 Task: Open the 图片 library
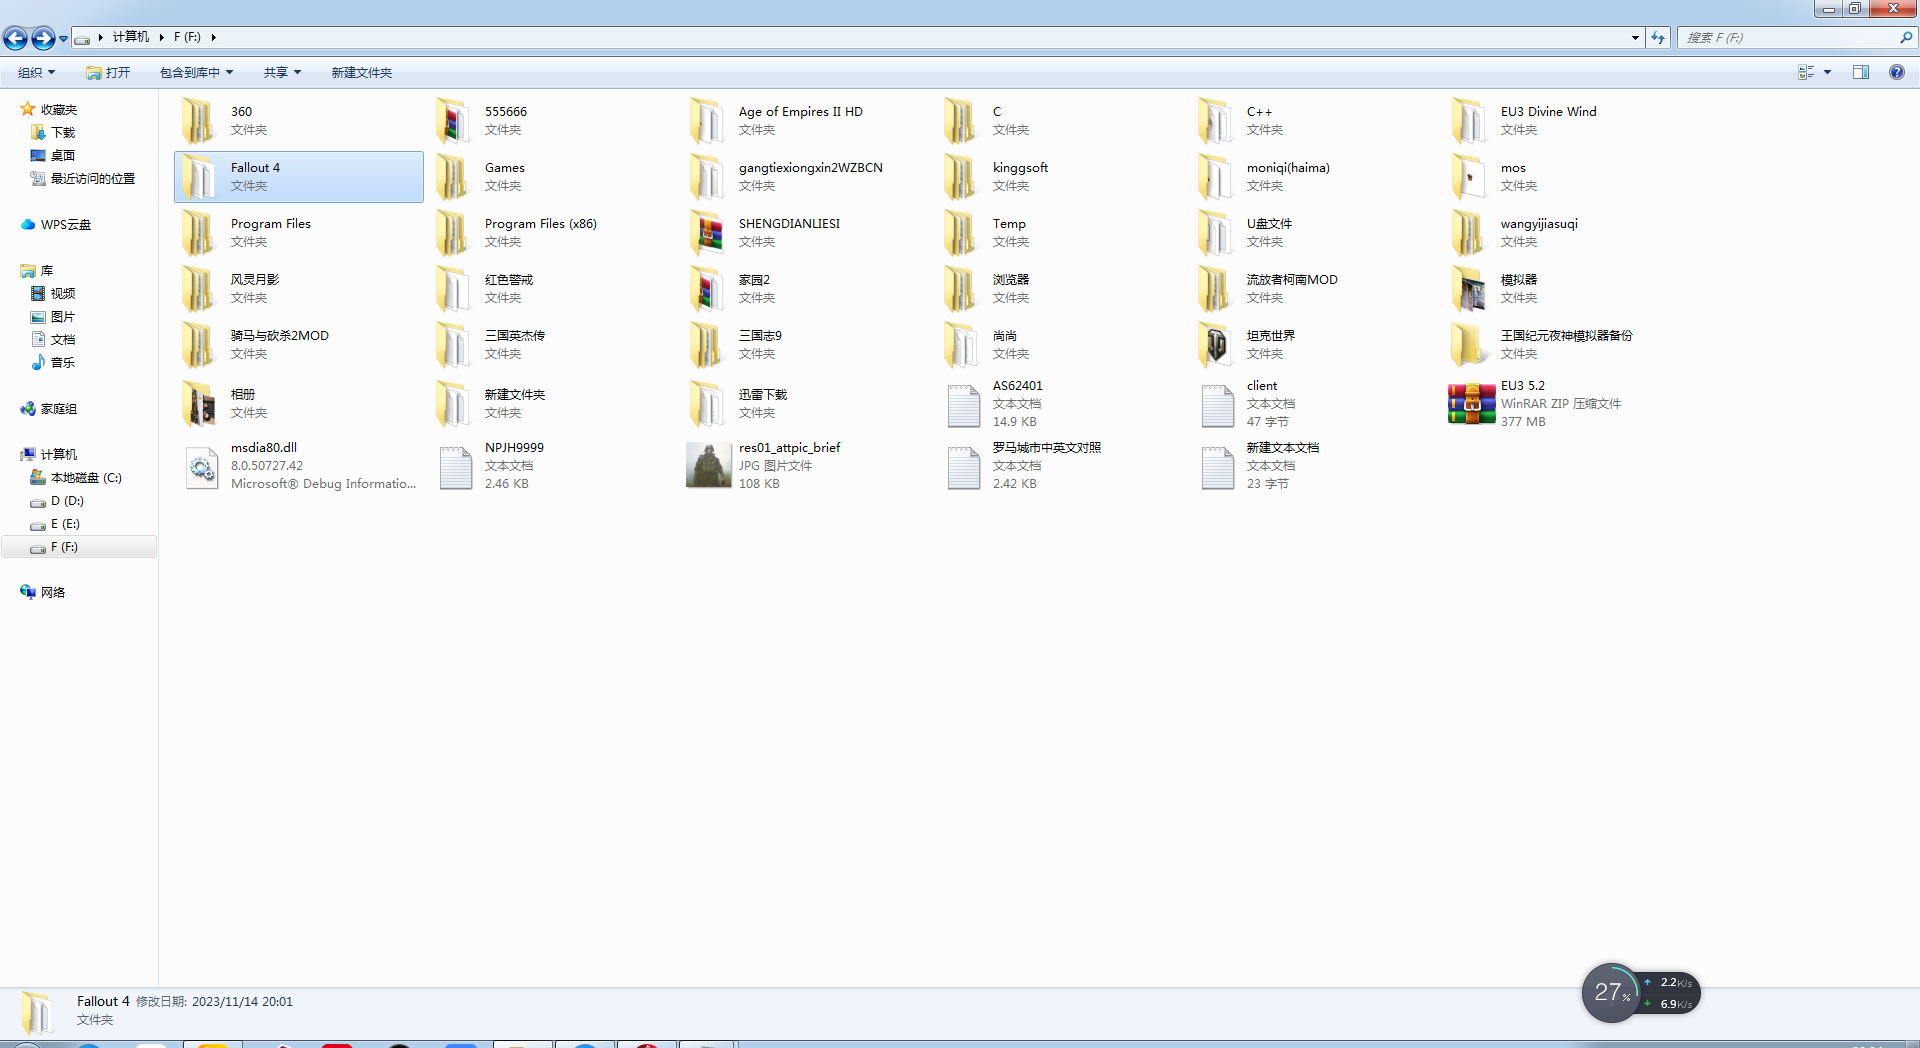tap(63, 316)
